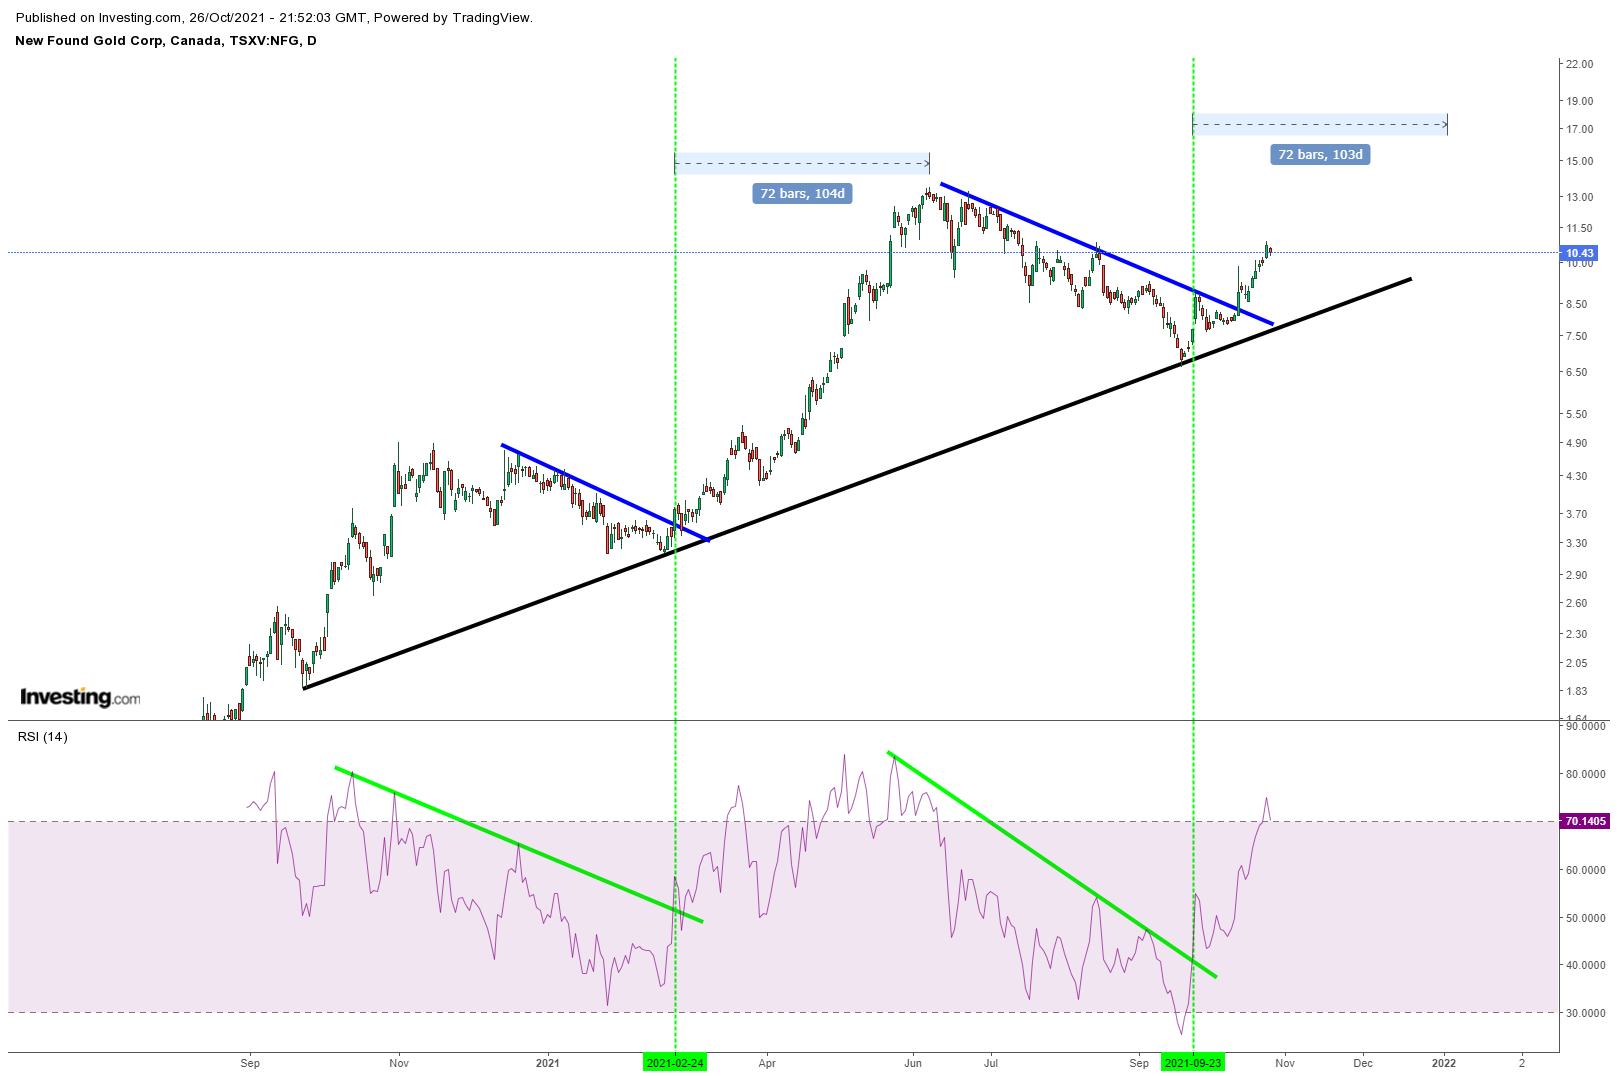Click the 7.50 price axis label

1577,336
